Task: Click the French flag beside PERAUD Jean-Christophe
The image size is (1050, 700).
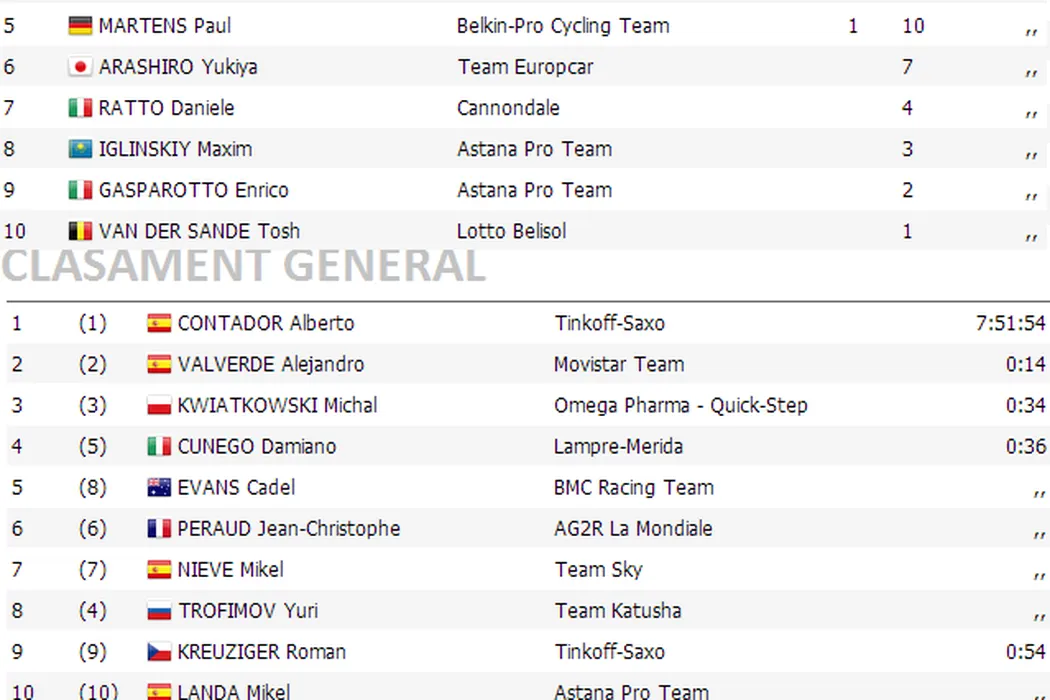Action: pos(159,529)
